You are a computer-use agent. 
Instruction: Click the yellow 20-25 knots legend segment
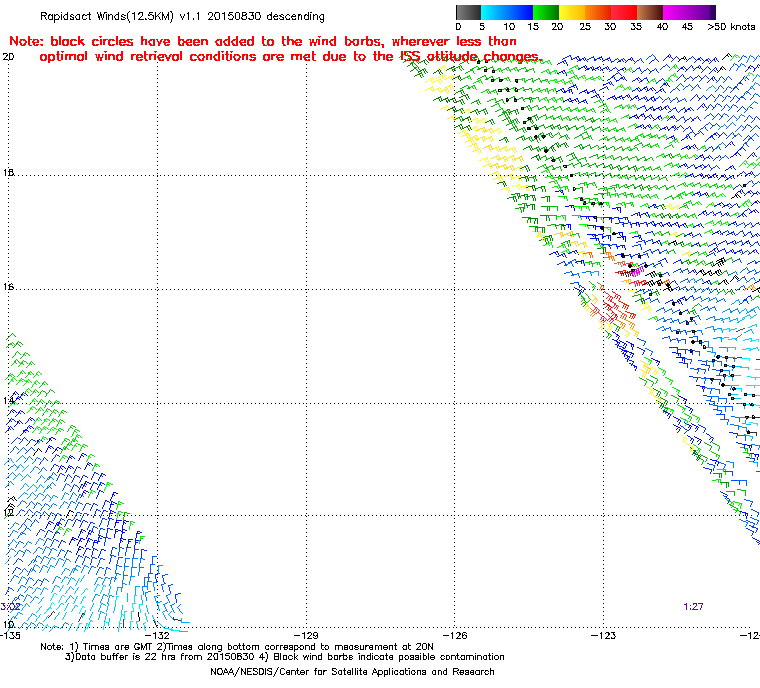point(572,12)
